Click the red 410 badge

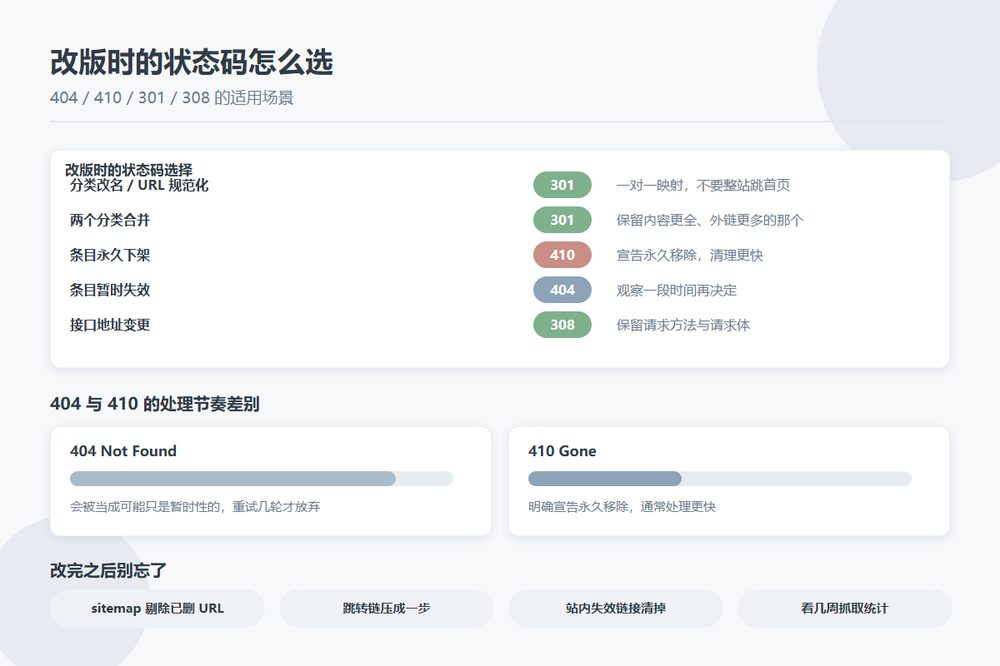(x=562, y=255)
